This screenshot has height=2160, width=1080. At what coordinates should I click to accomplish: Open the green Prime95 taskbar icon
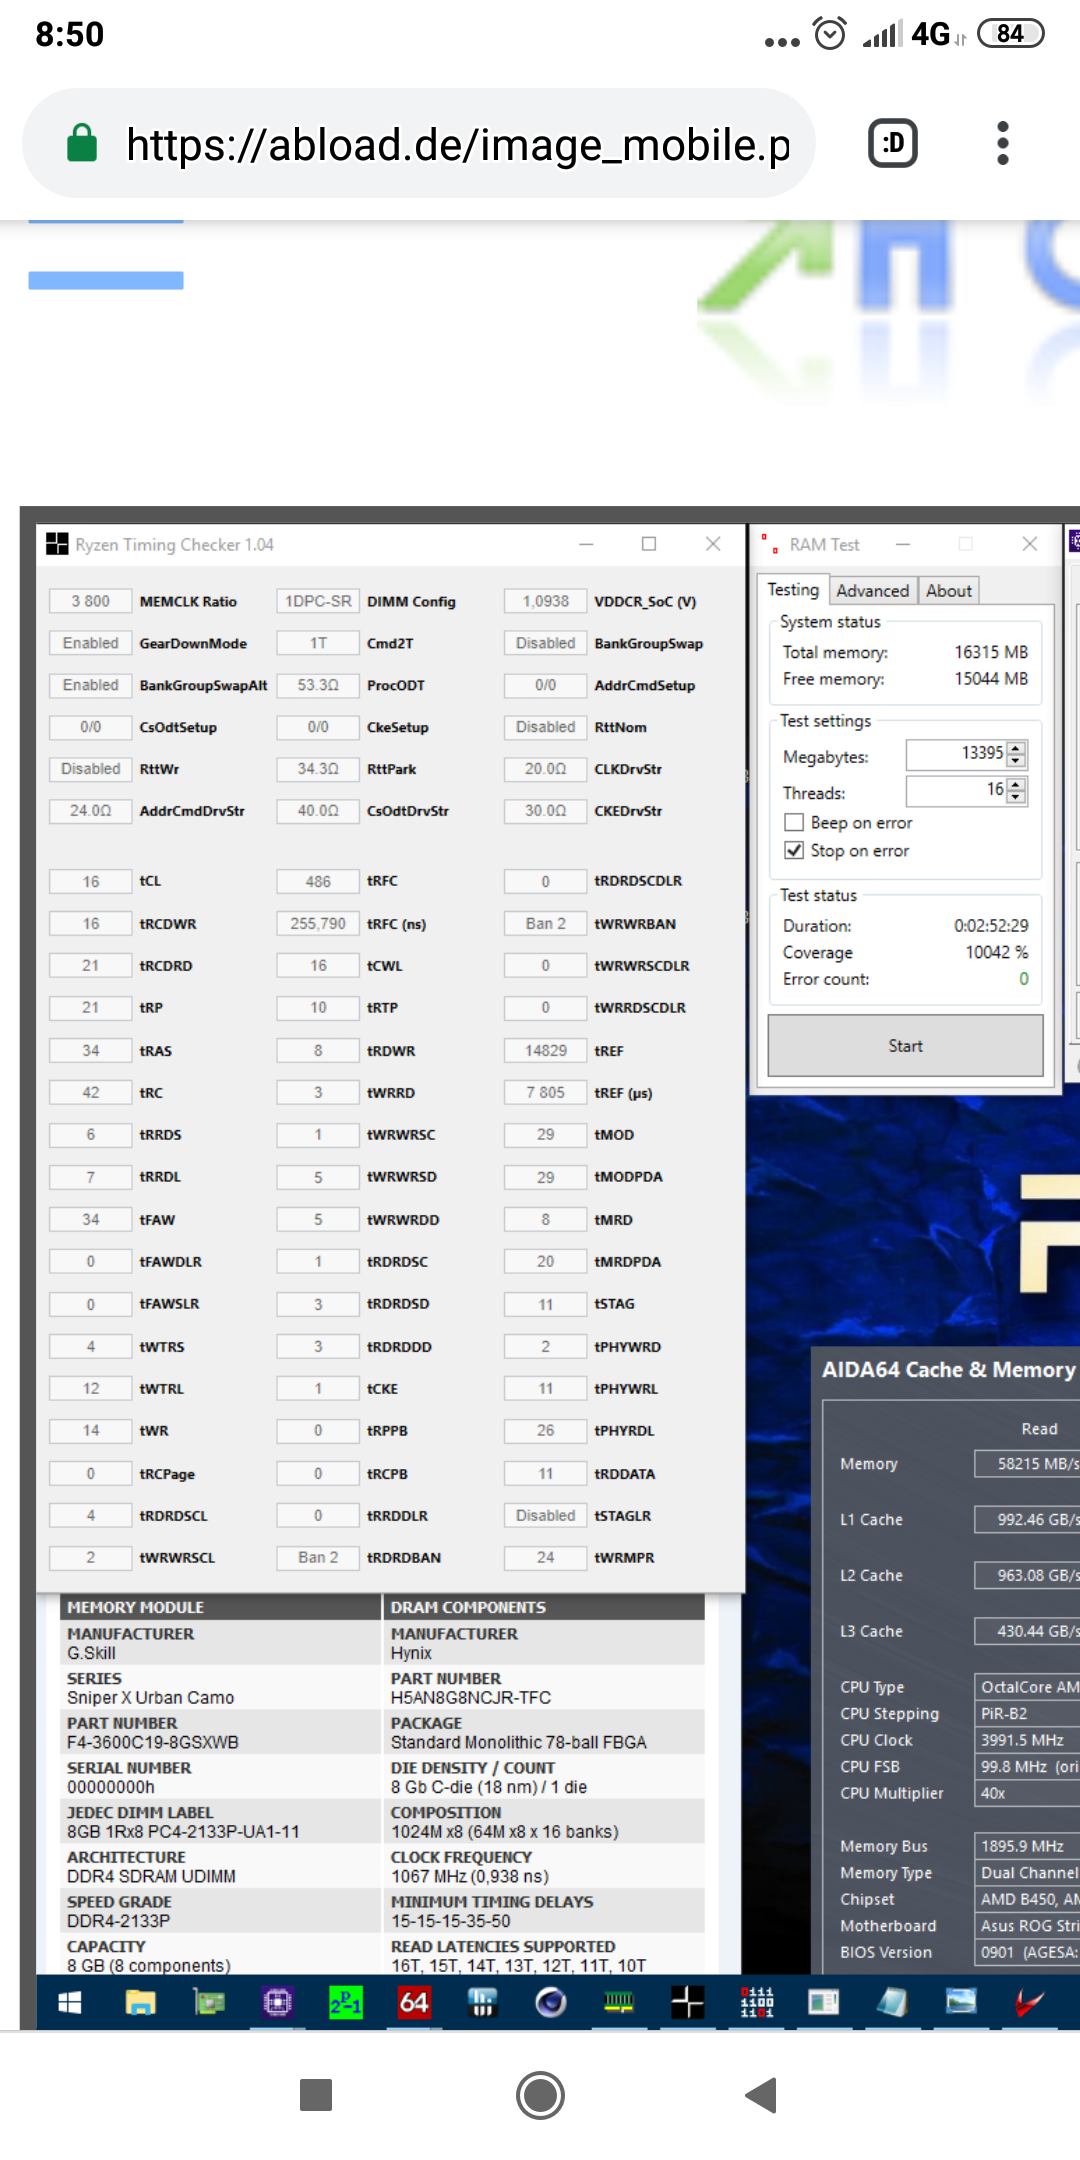(346, 2002)
